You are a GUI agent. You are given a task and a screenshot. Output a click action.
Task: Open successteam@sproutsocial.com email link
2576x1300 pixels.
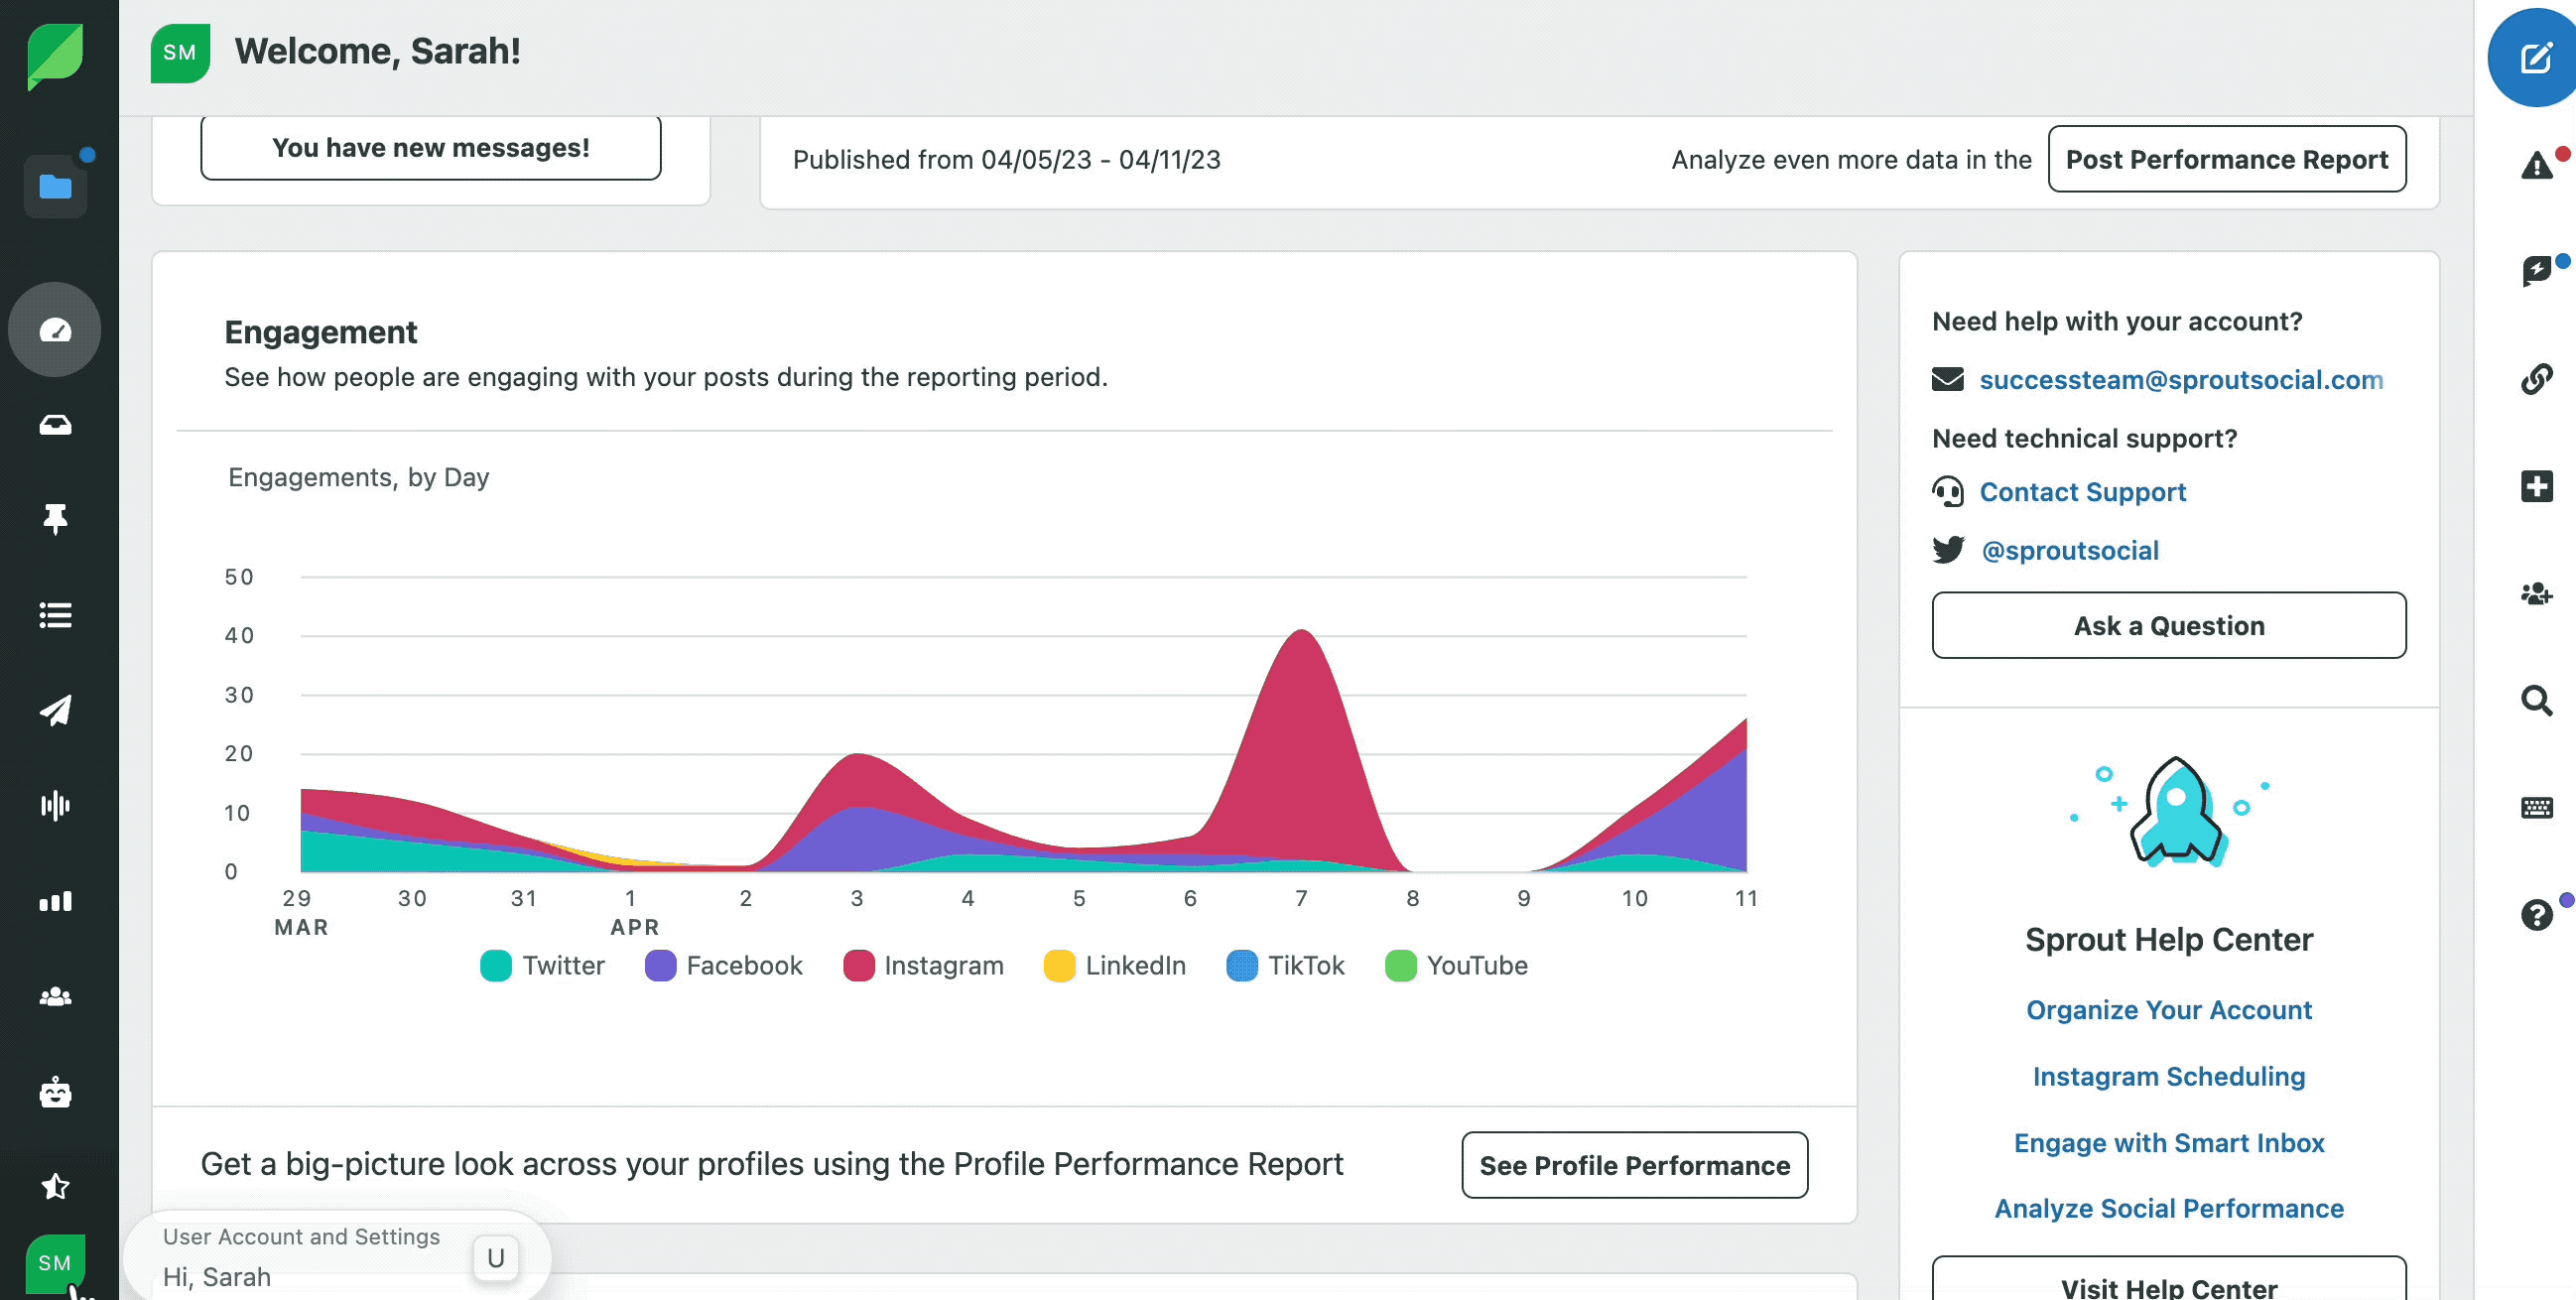click(2181, 380)
